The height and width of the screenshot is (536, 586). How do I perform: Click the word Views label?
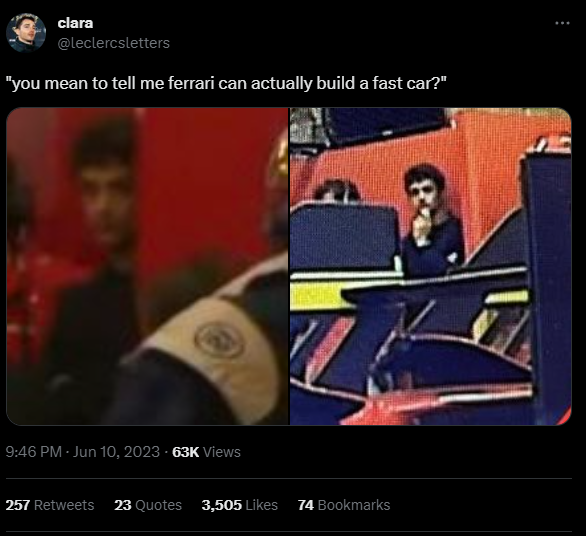point(222,452)
